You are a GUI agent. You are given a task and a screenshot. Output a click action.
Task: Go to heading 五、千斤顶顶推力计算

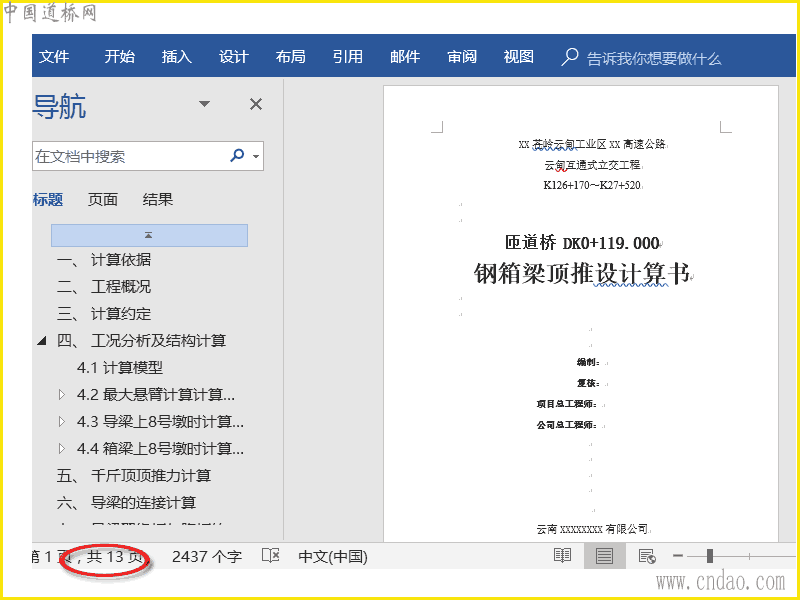click(x=134, y=476)
